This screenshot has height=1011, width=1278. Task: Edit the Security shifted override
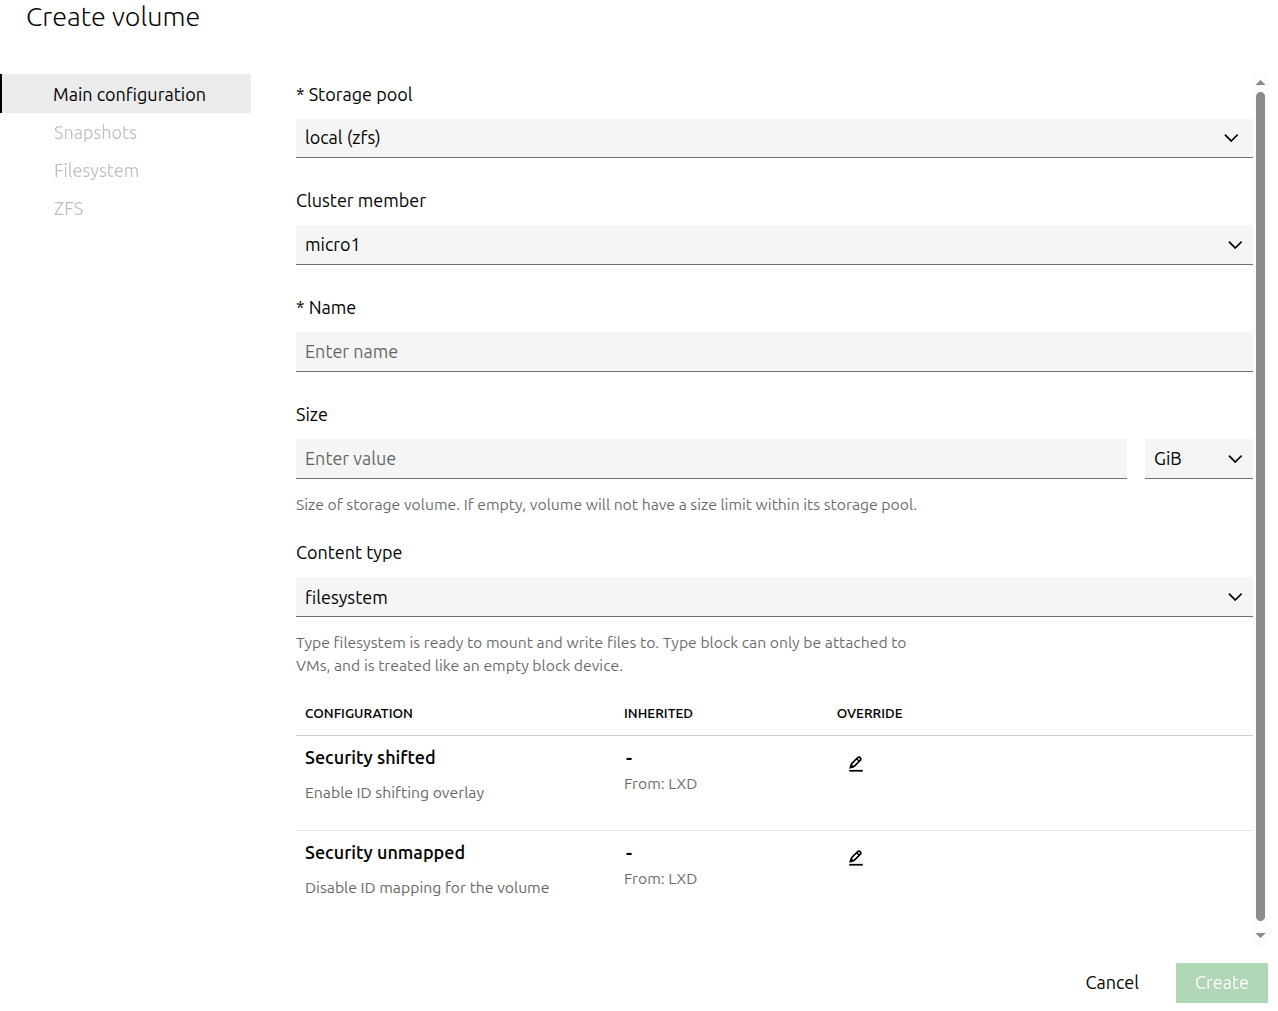coord(855,764)
